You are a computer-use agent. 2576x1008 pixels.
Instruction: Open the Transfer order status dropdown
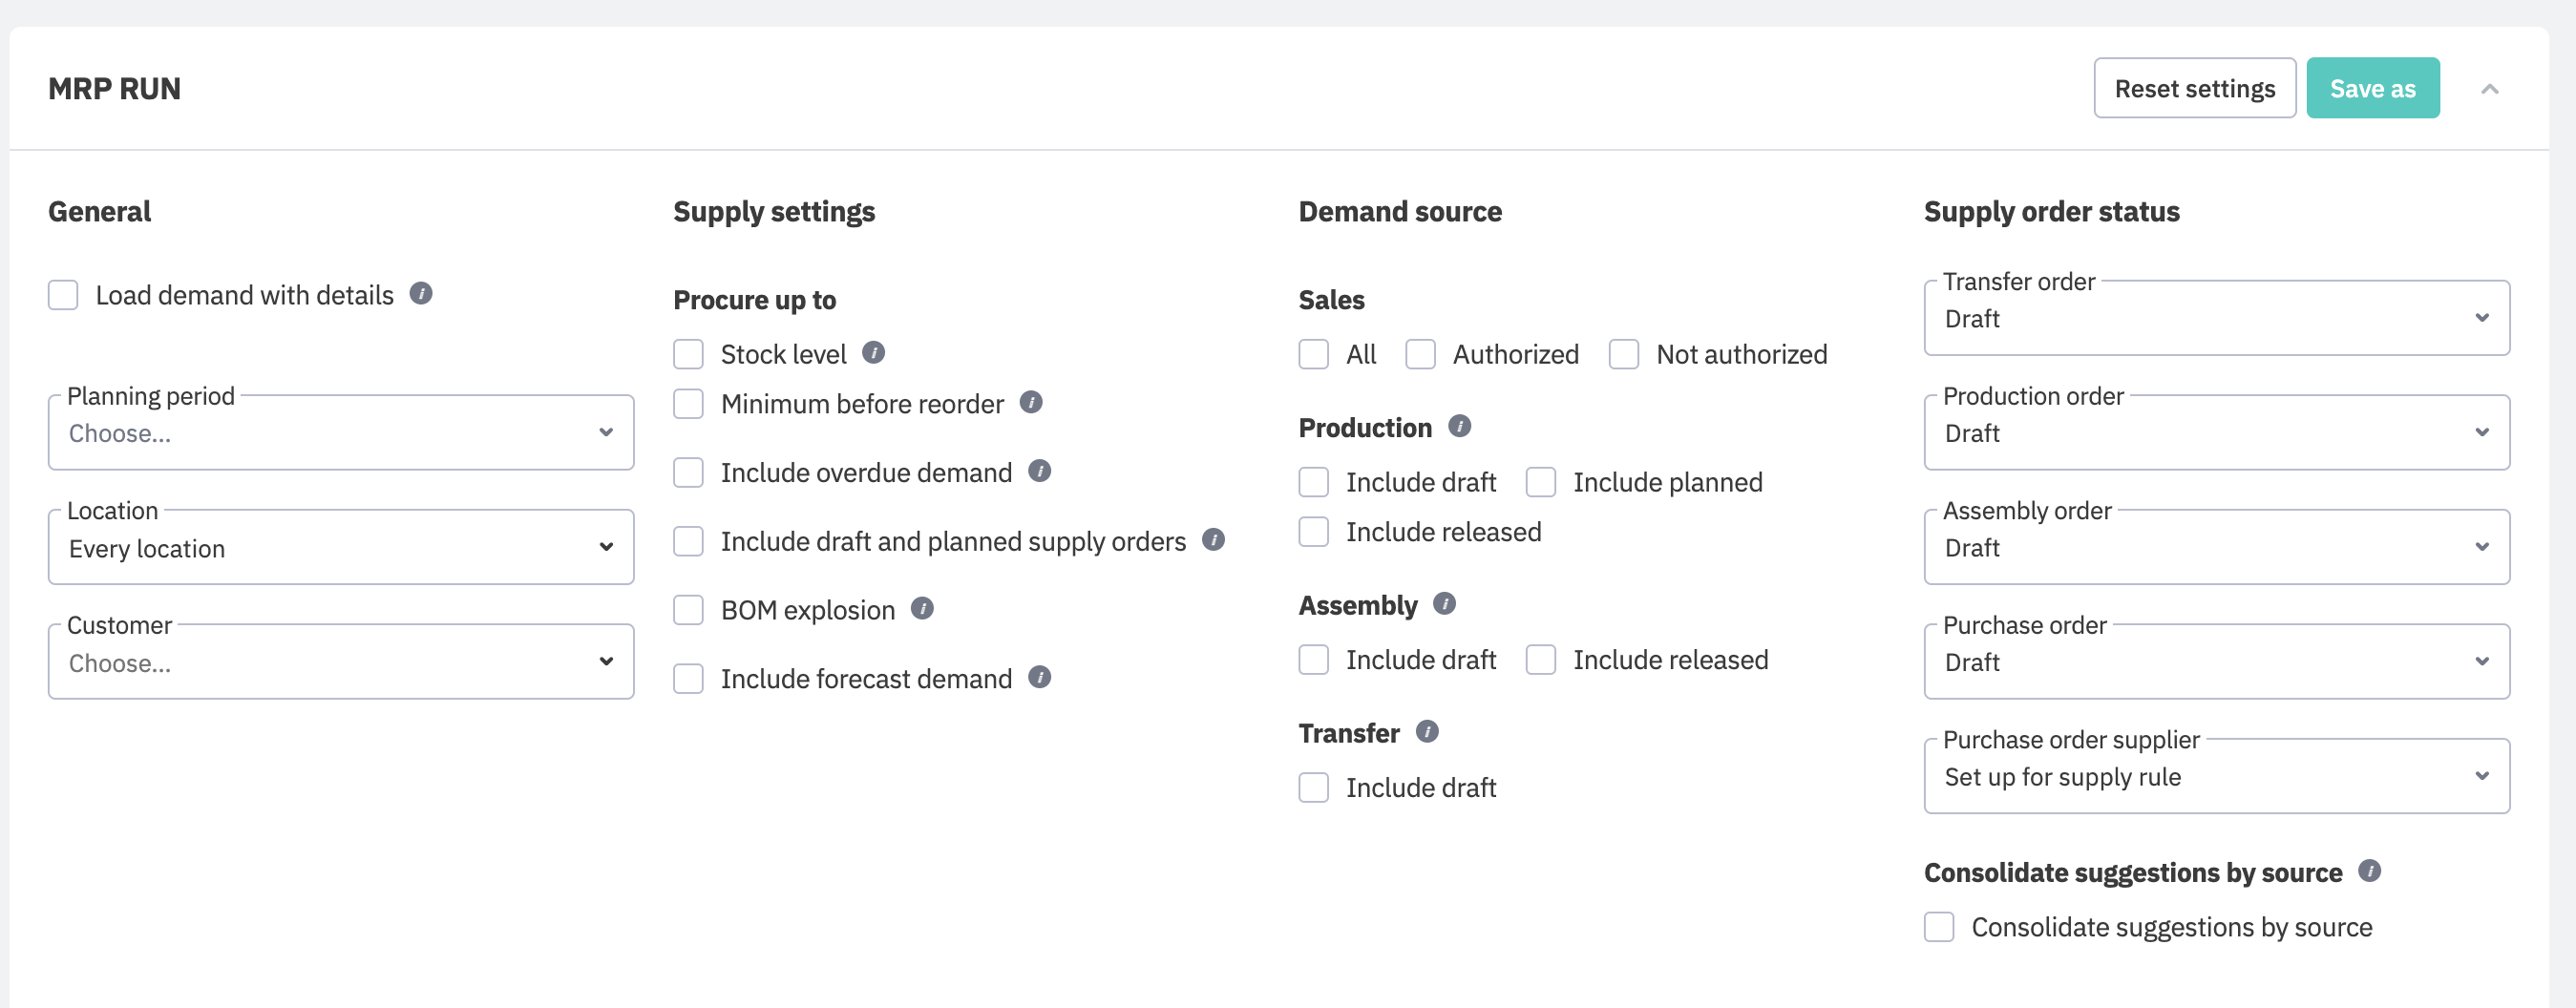[2216, 319]
